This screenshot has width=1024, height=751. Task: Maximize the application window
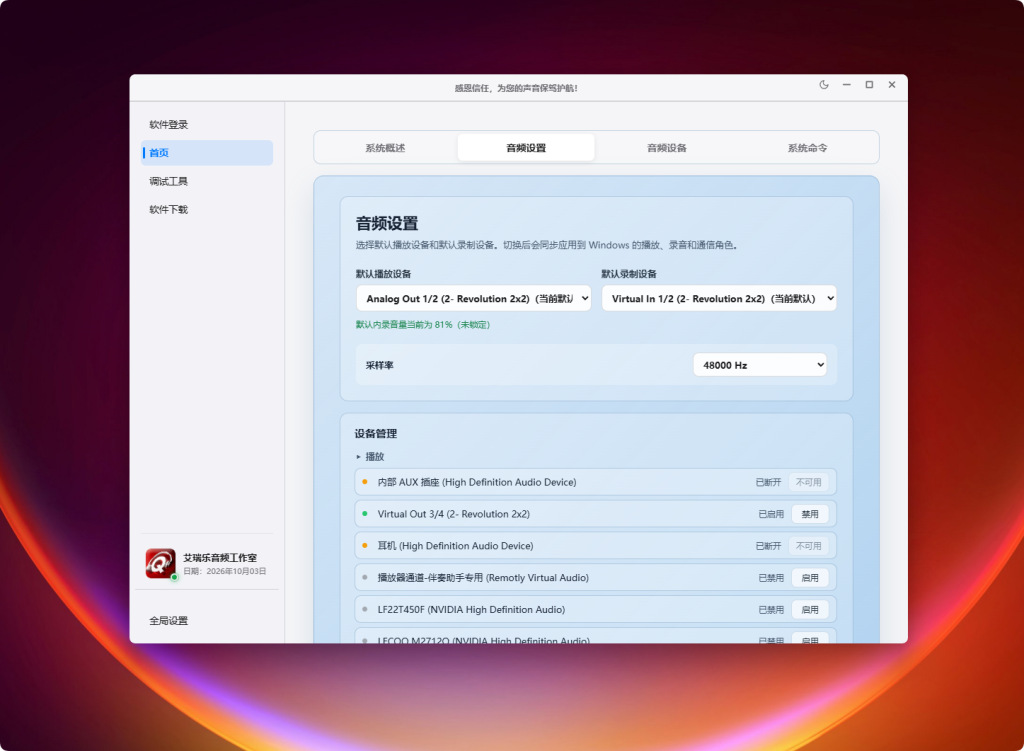coord(869,85)
